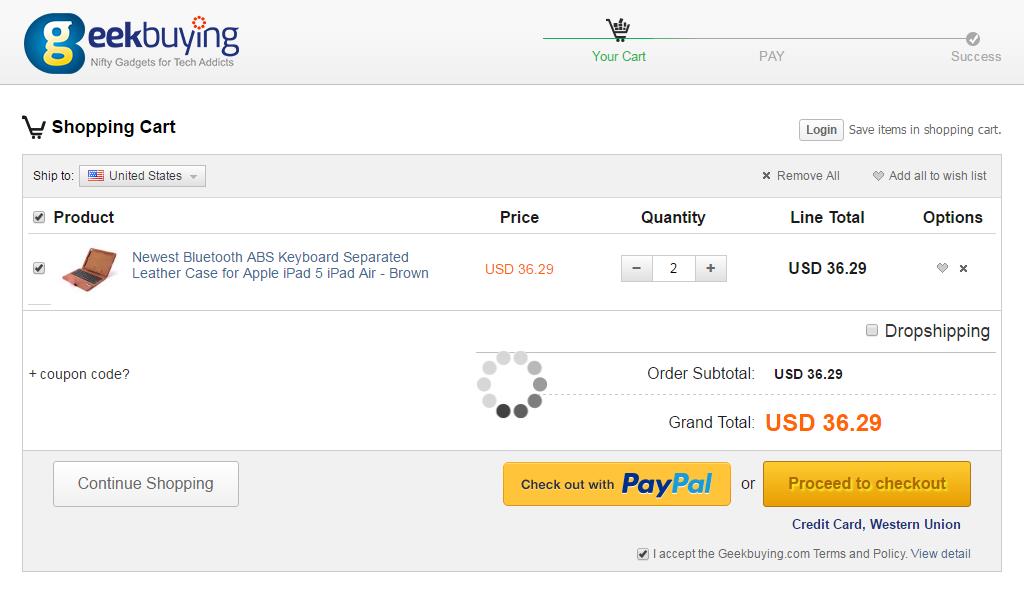1024x596 pixels.
Task: Increase quantity with the plus button
Action: (x=710, y=268)
